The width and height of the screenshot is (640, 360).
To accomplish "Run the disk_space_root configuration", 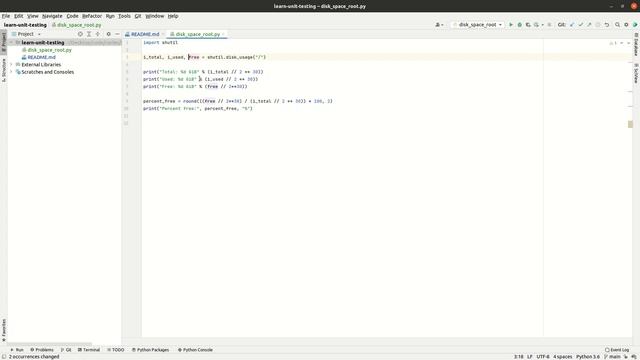I will 511,25.
